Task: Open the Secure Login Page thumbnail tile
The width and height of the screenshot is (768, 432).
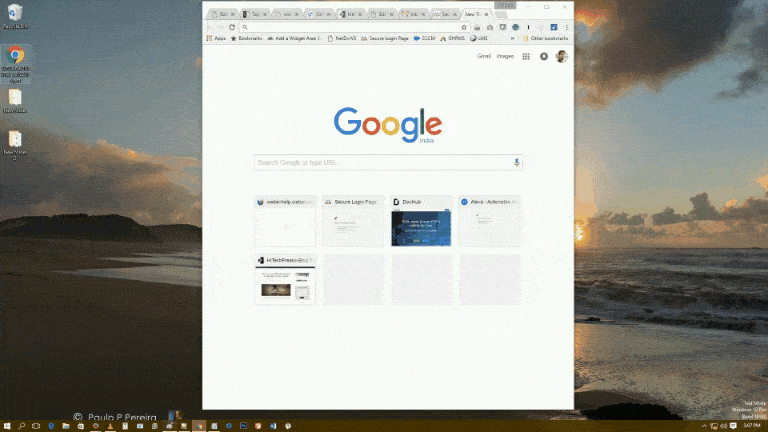Action: (353, 221)
